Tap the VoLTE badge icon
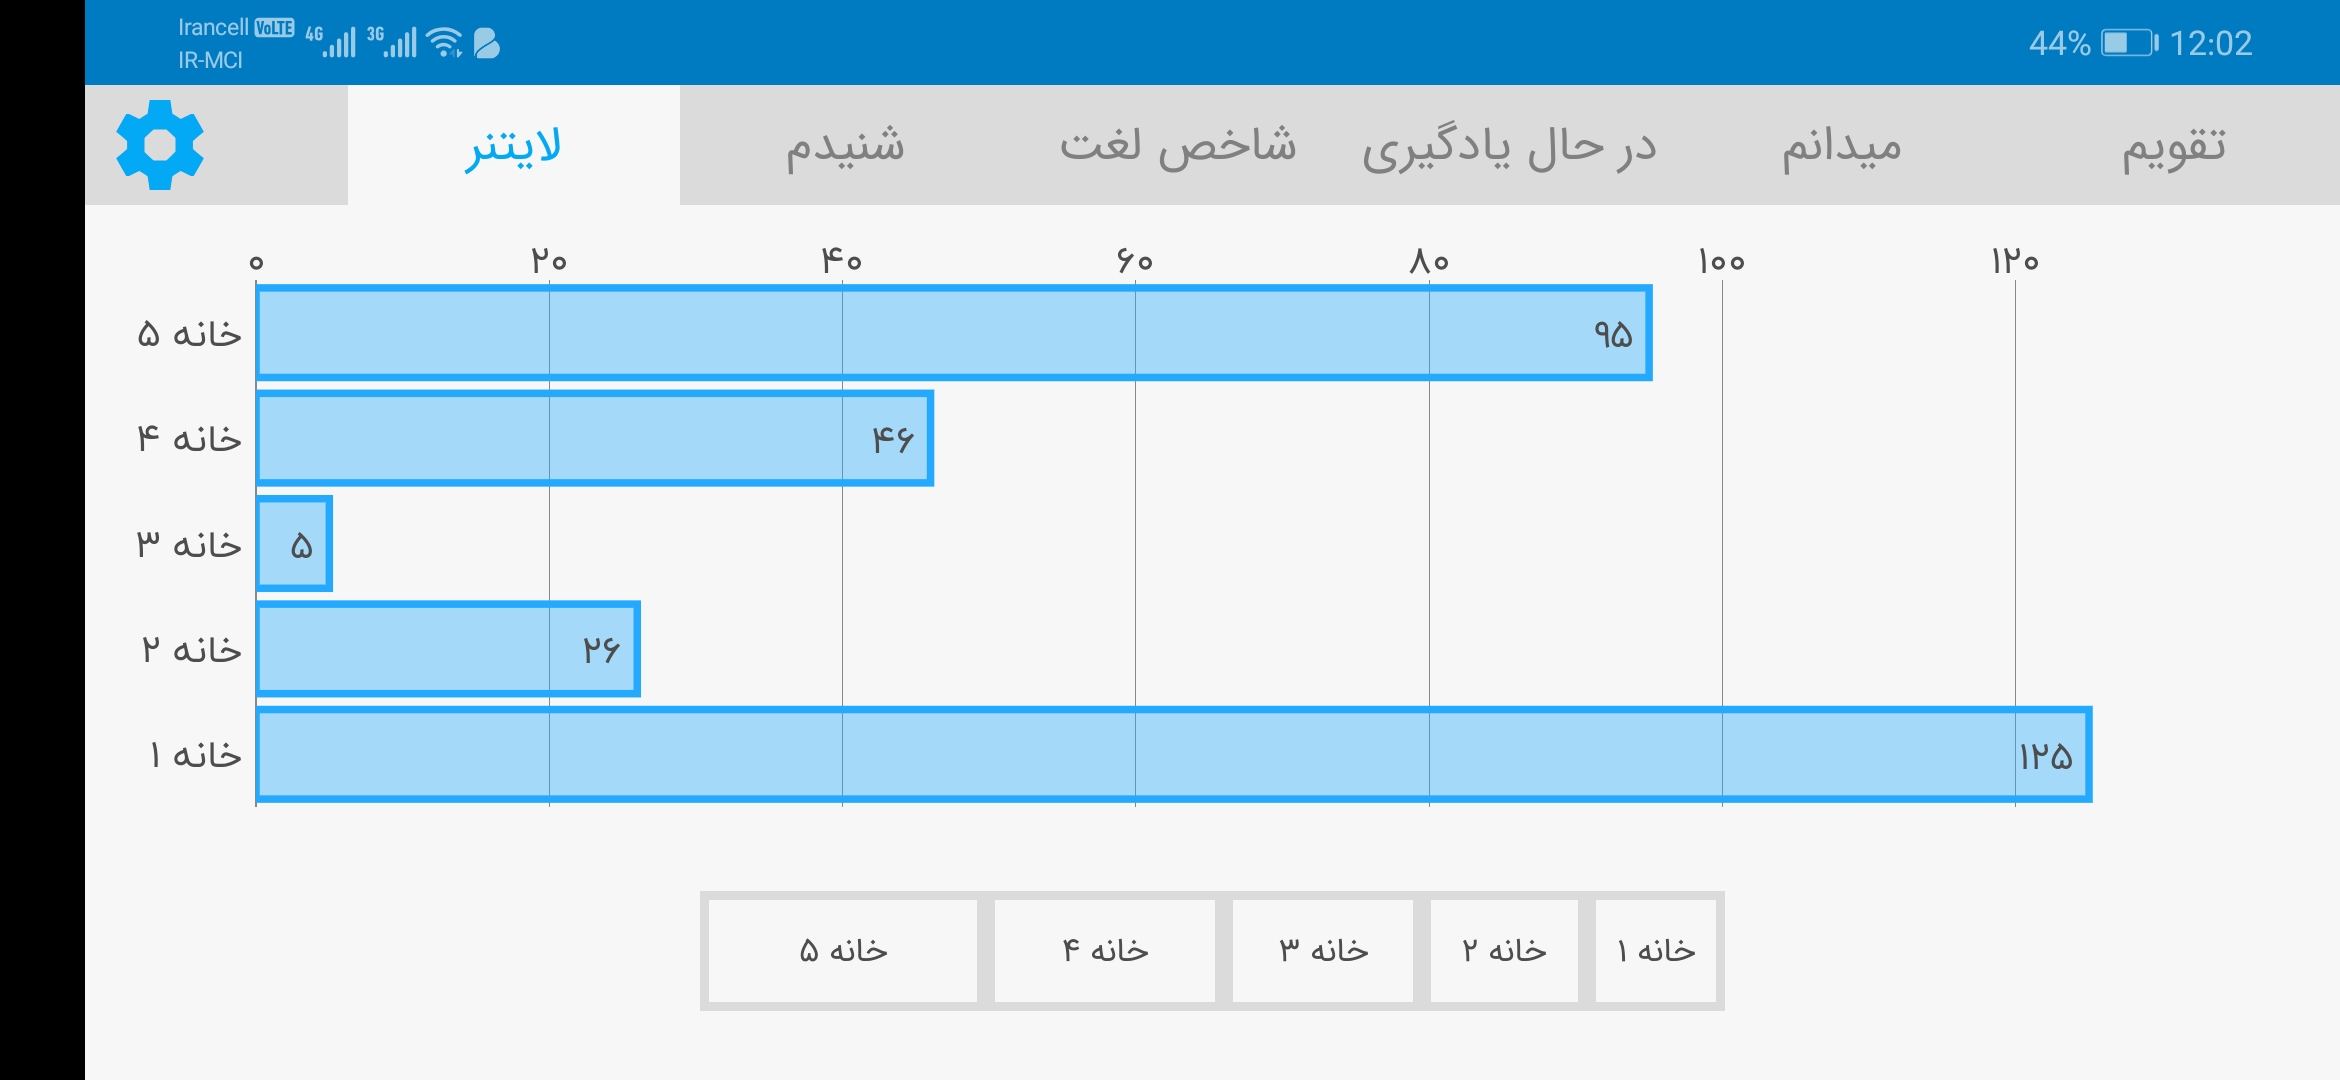 pos(274,28)
